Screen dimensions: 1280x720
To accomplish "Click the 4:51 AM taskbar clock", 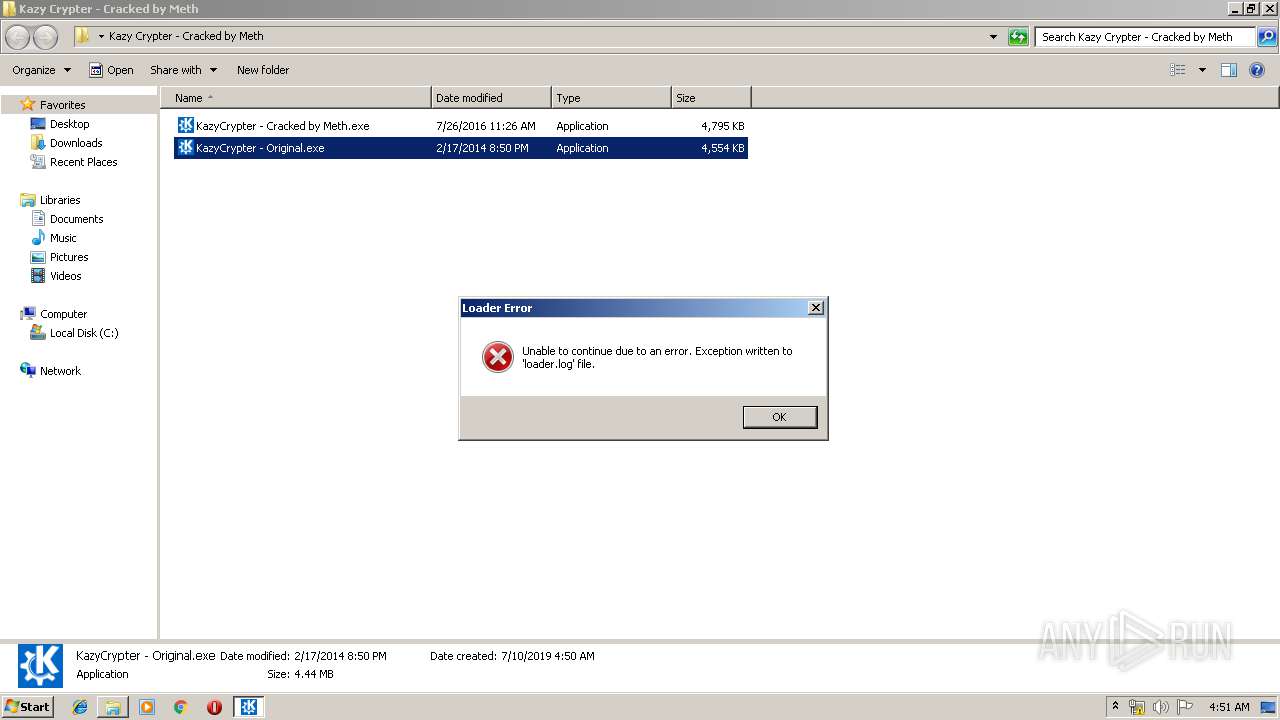I will pyautogui.click(x=1229, y=707).
